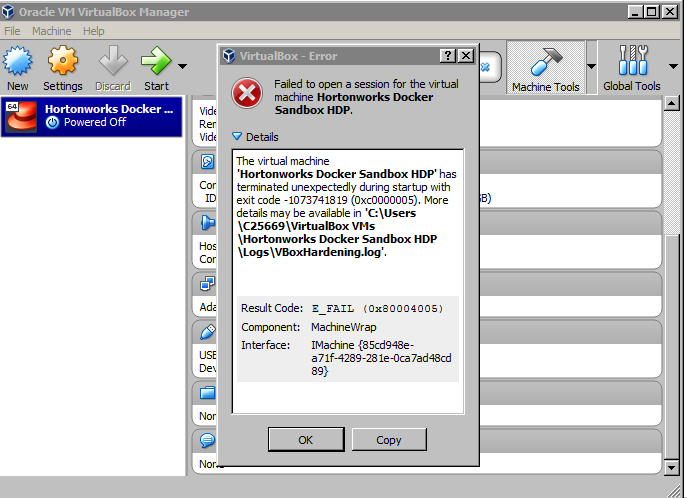Click the details pane scroll down arrow
Image resolution: width=687 pixels, height=498 pixels.
[x=672, y=467]
